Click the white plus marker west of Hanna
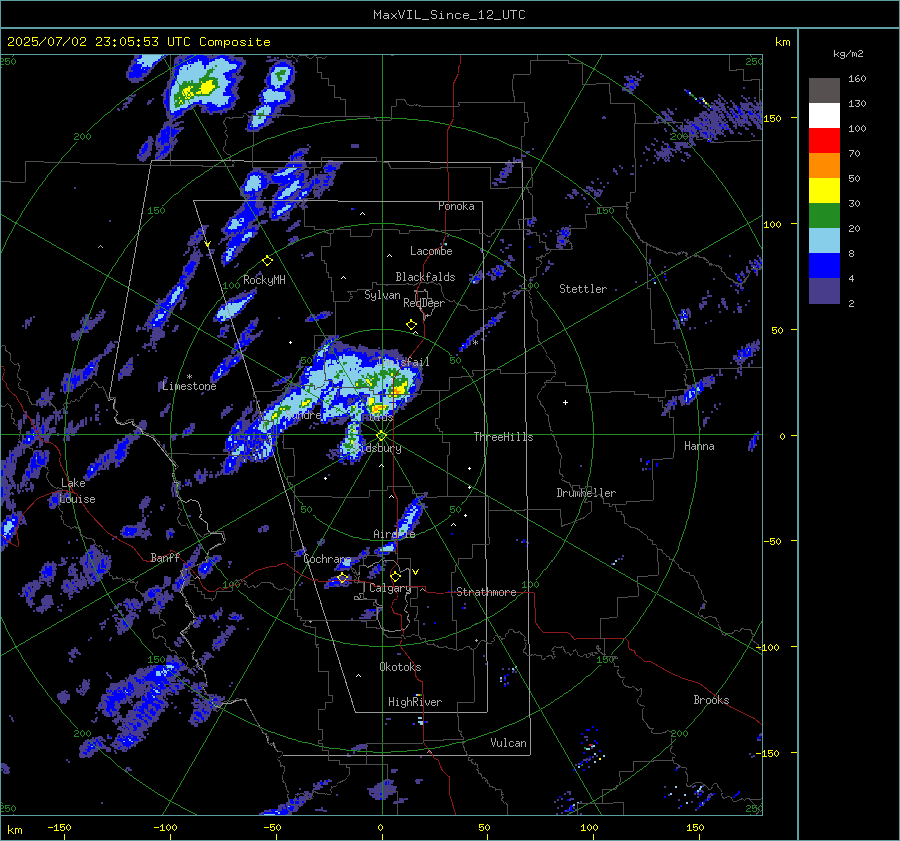 [565, 402]
